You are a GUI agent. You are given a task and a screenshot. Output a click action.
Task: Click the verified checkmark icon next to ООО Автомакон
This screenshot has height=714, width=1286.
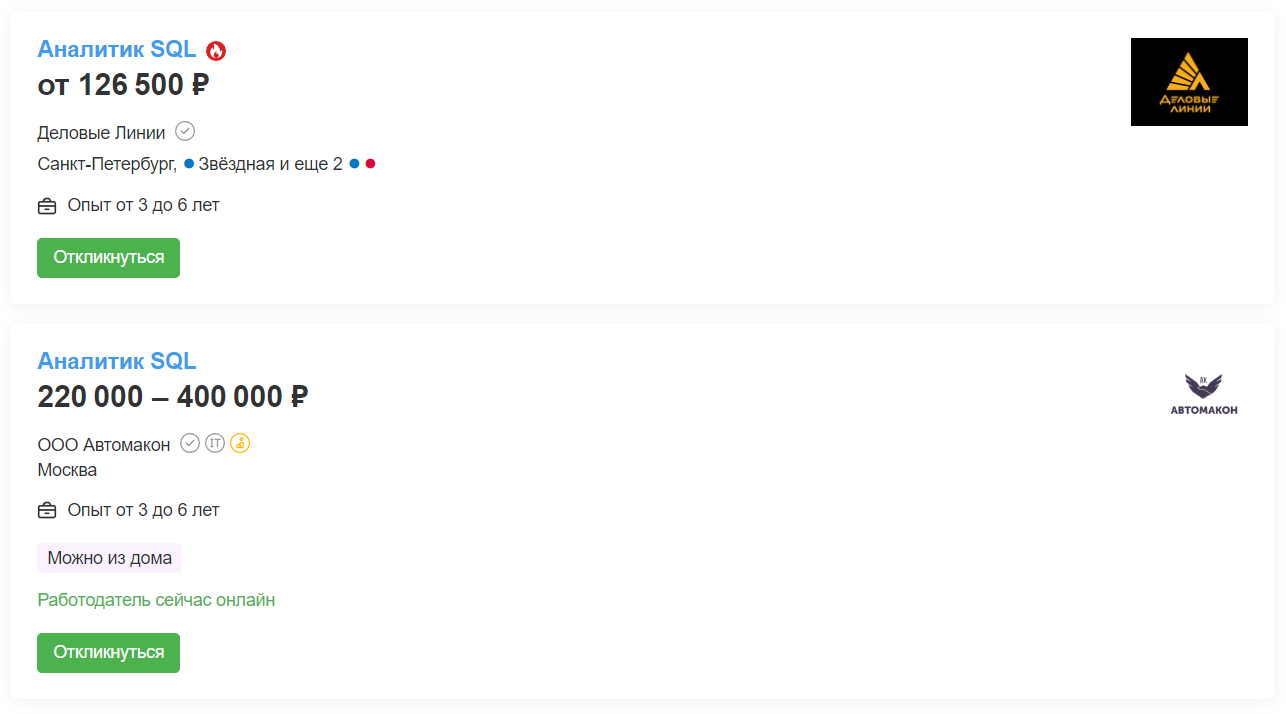pos(190,443)
